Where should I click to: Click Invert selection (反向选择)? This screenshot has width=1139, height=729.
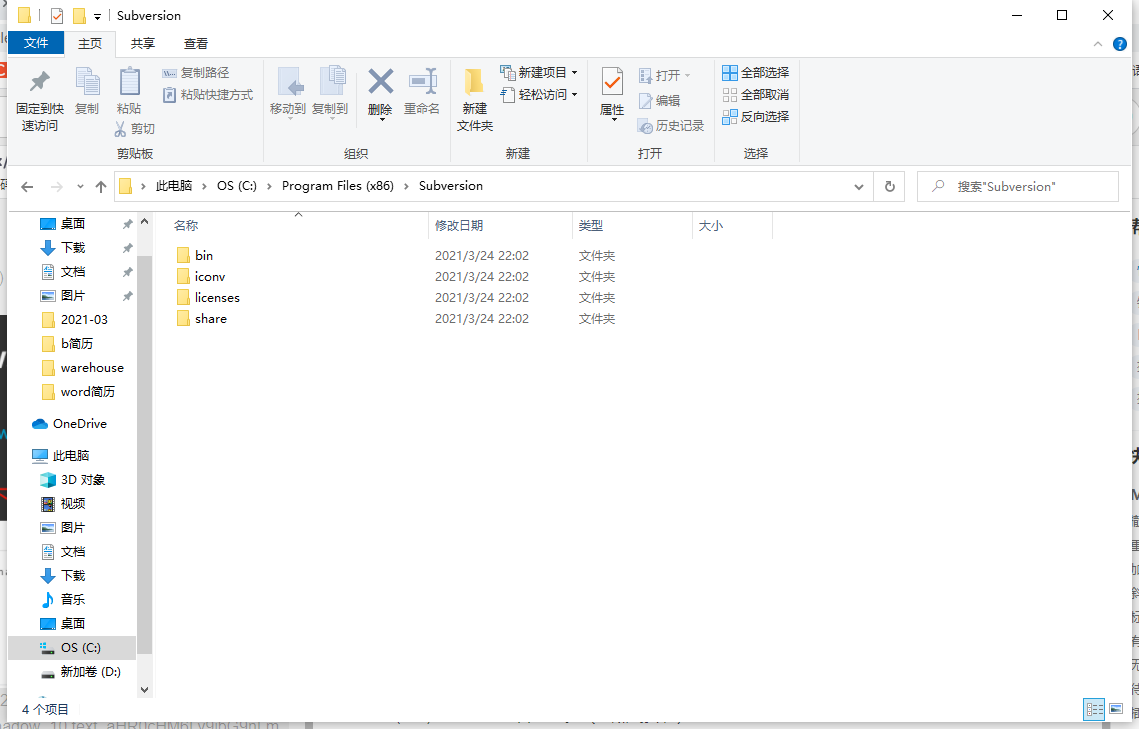pos(755,116)
